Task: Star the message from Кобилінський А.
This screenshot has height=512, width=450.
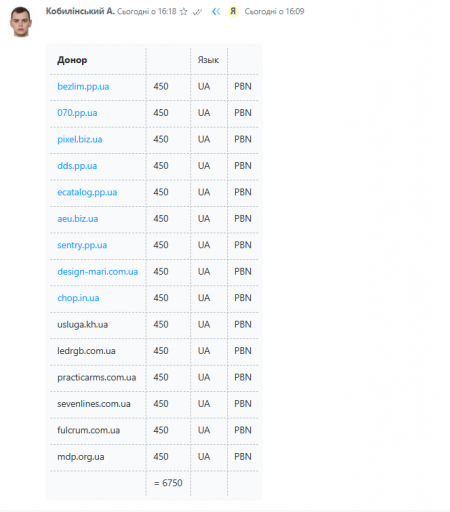Action: pos(184,12)
